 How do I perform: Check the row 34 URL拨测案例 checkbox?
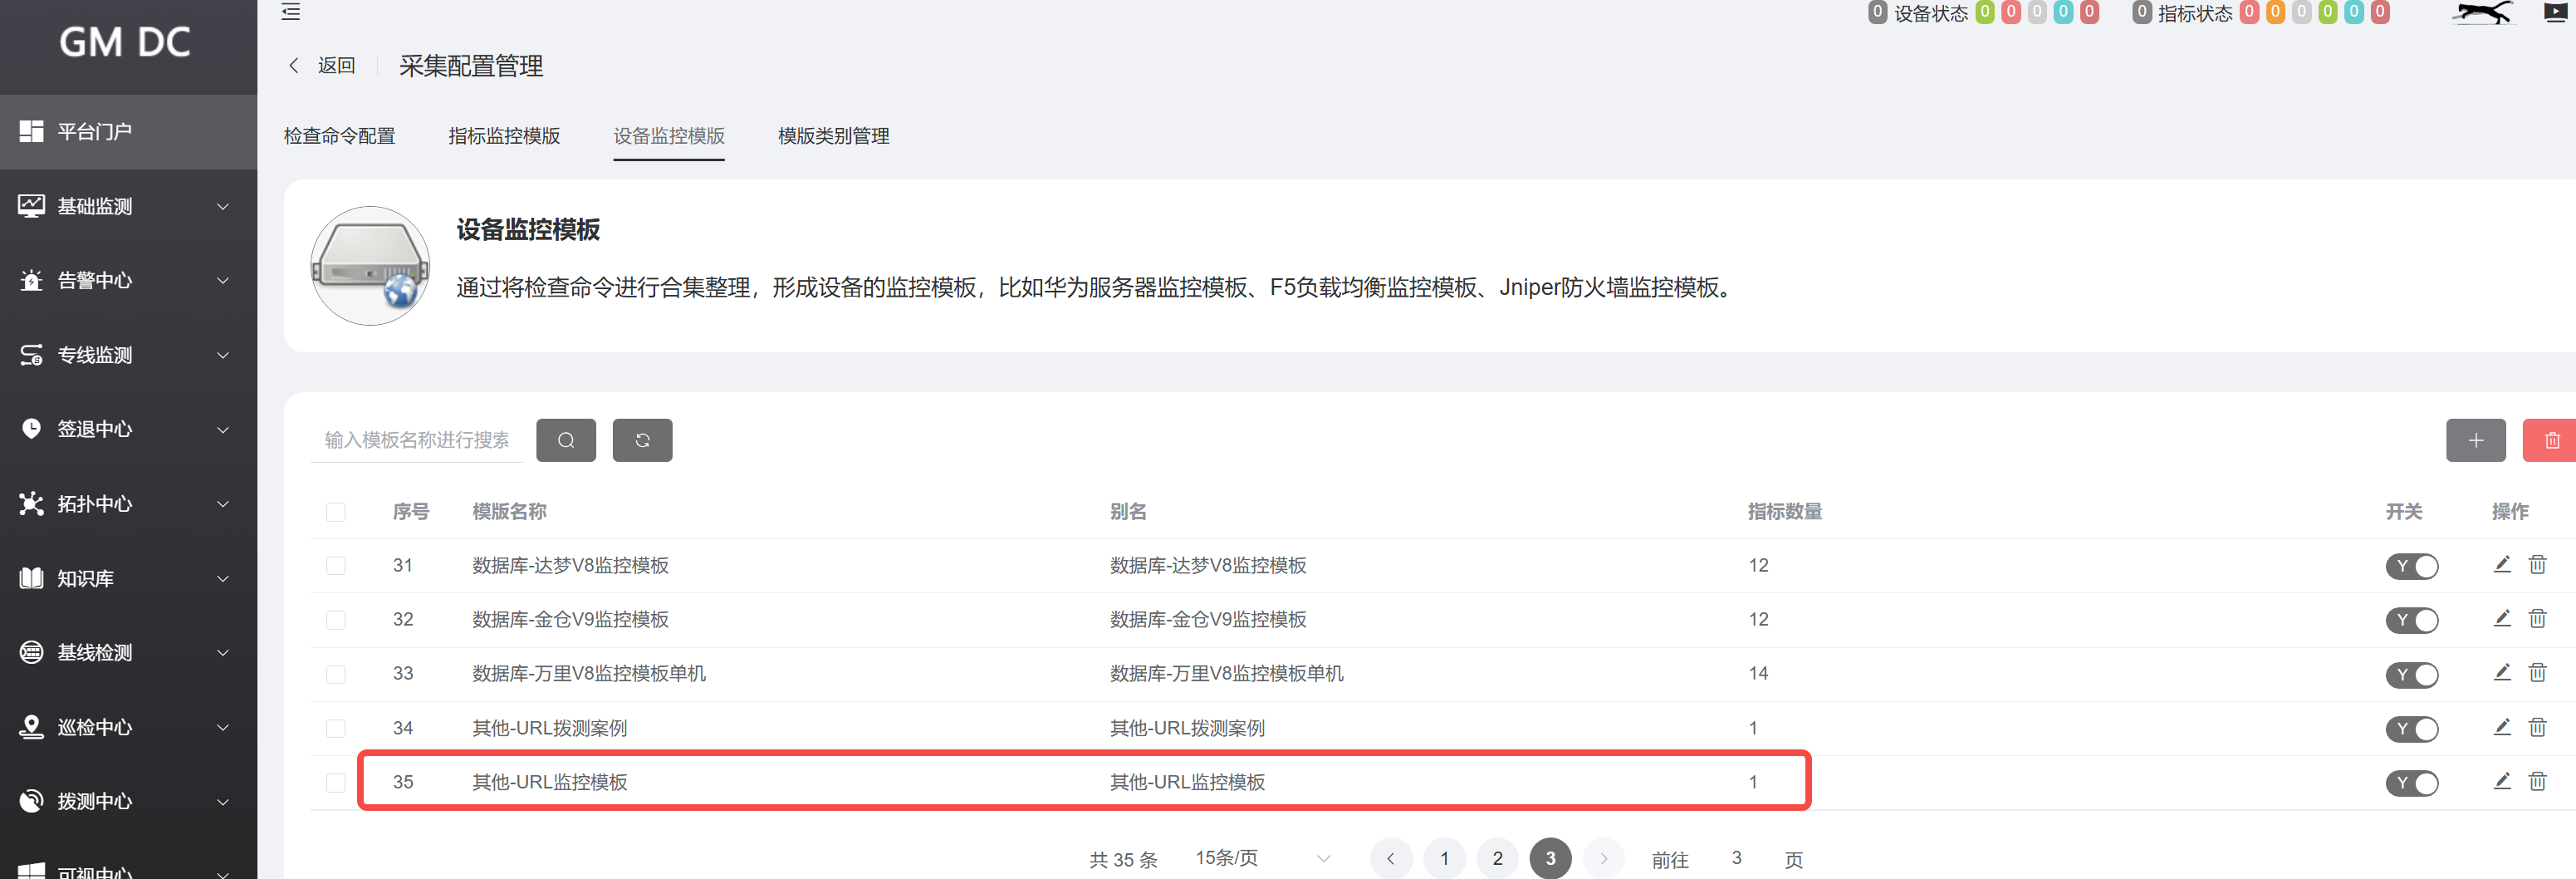point(336,728)
